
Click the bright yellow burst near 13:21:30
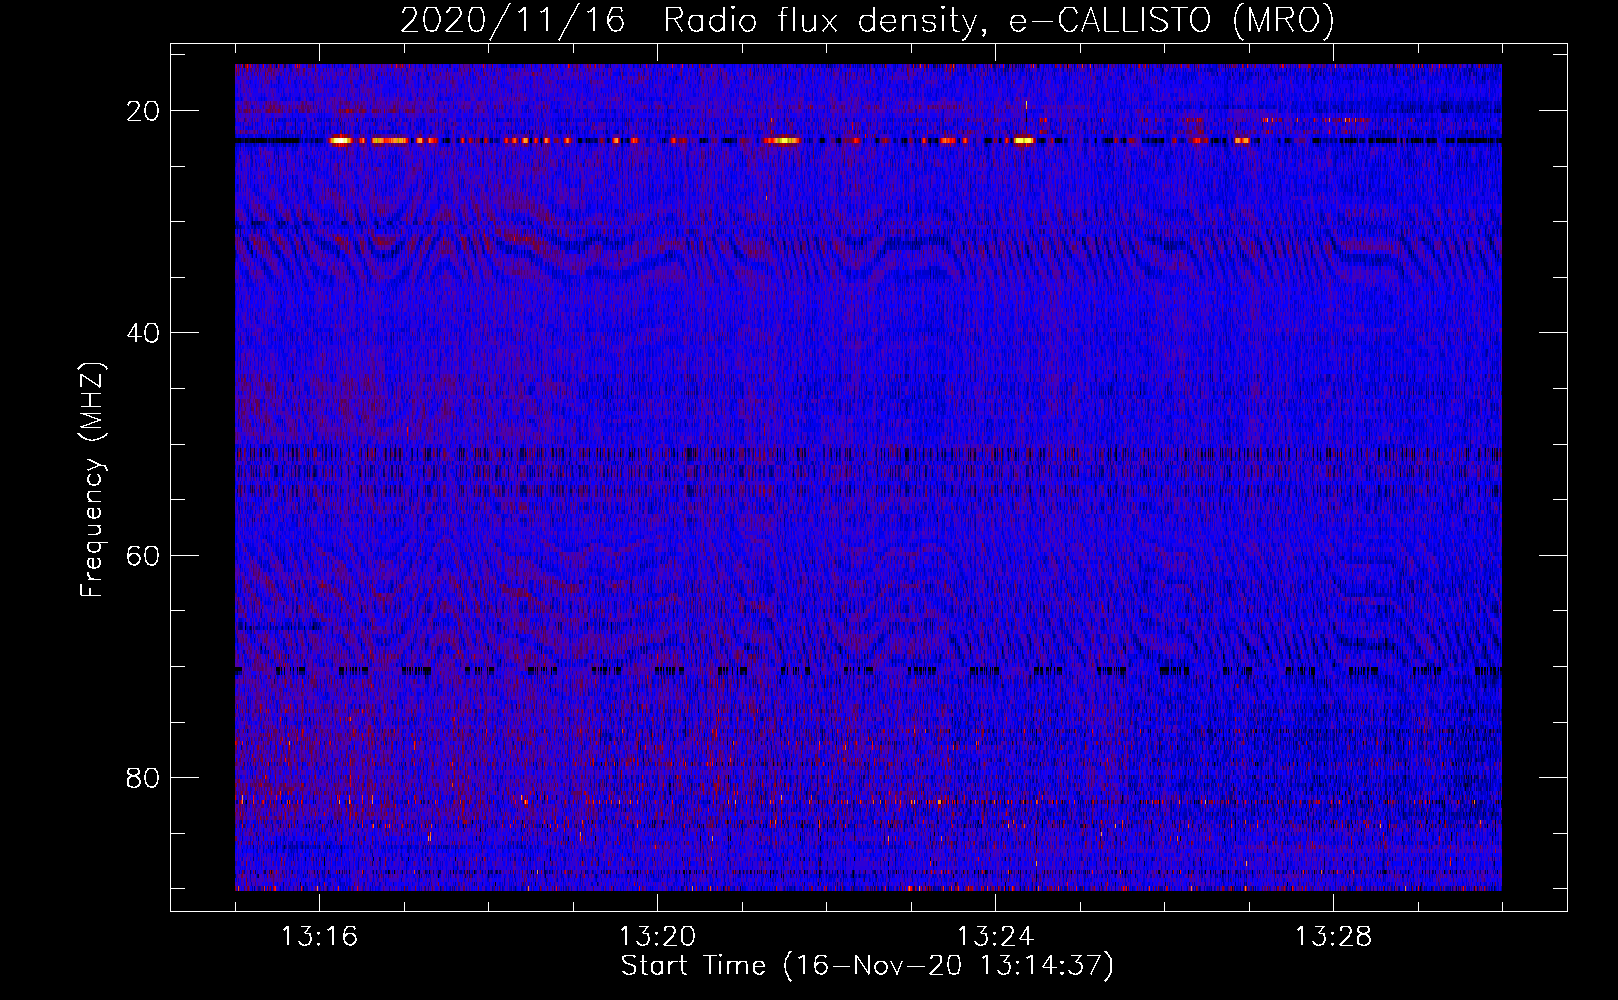tap(782, 141)
